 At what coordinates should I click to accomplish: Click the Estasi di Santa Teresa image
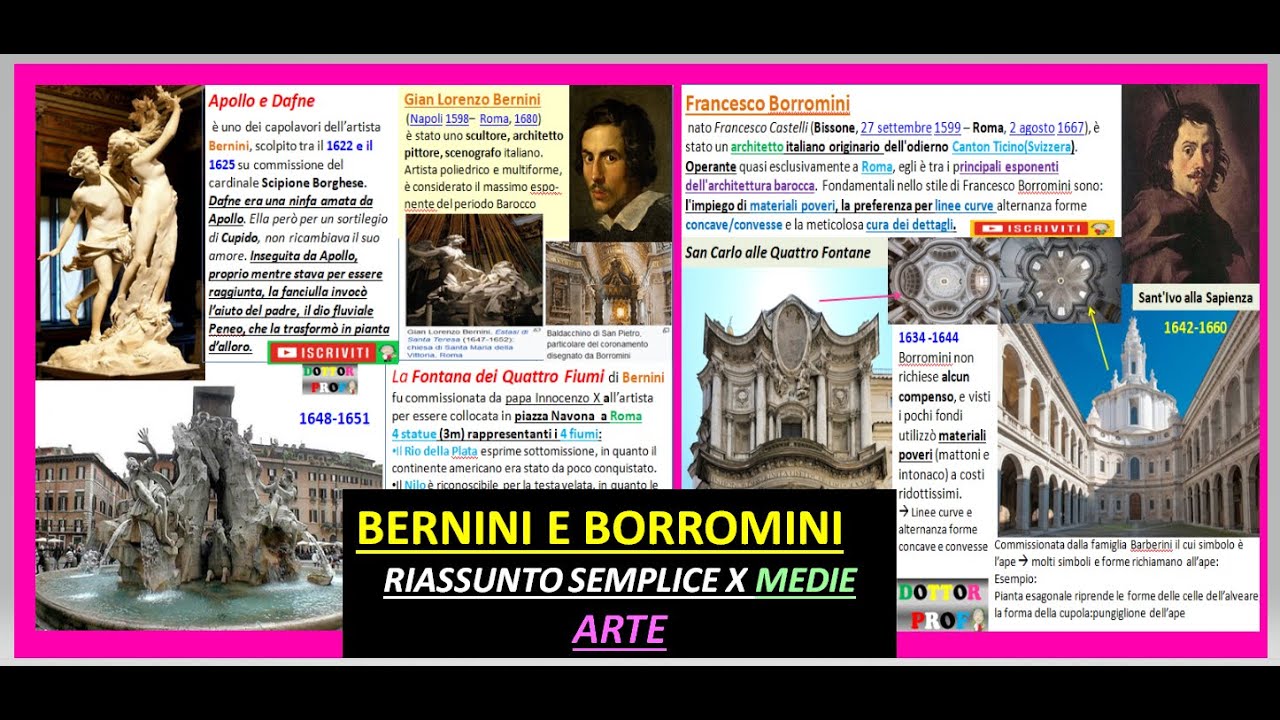pyautogui.click(x=474, y=270)
